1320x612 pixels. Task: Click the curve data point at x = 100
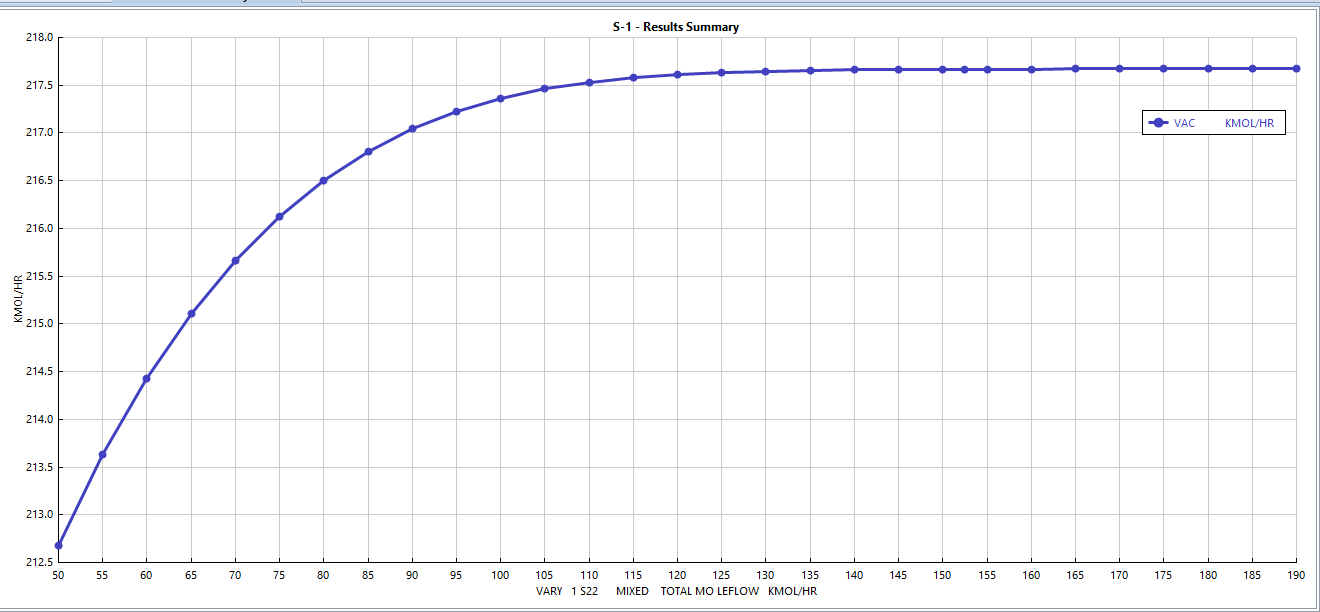501,98
